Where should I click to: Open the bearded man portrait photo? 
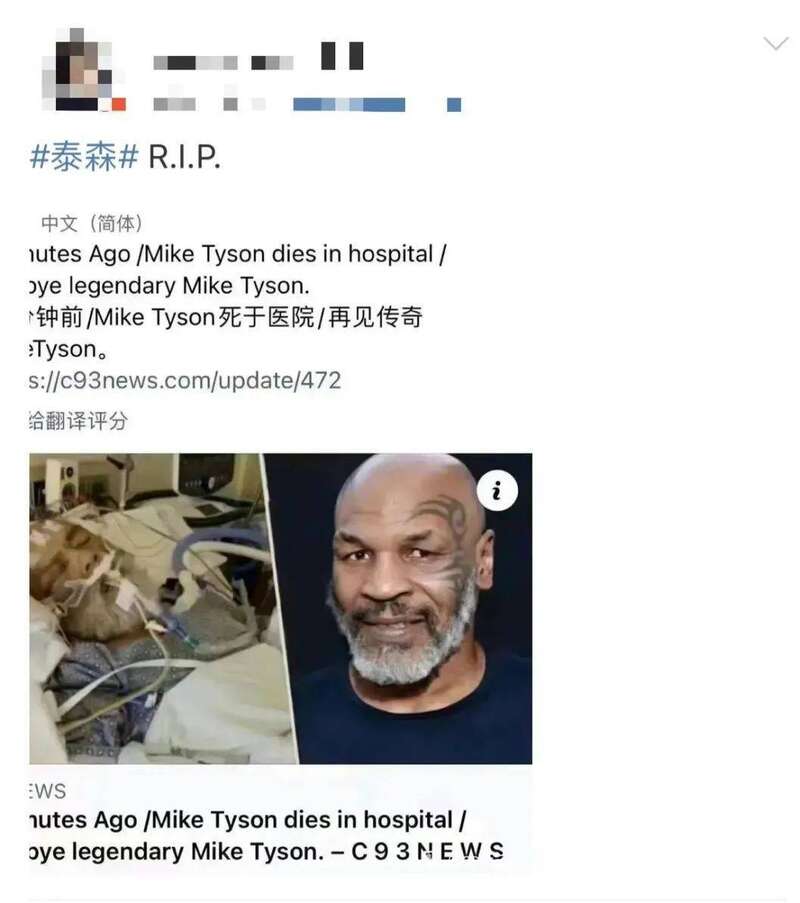406,609
